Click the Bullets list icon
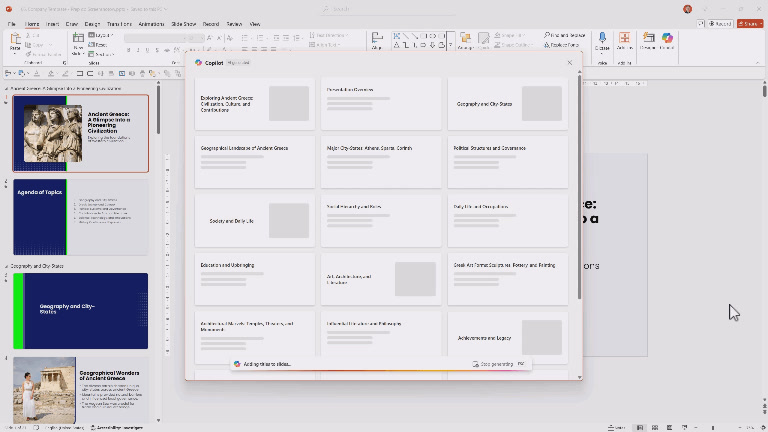The height and width of the screenshot is (432, 768). (245, 38)
